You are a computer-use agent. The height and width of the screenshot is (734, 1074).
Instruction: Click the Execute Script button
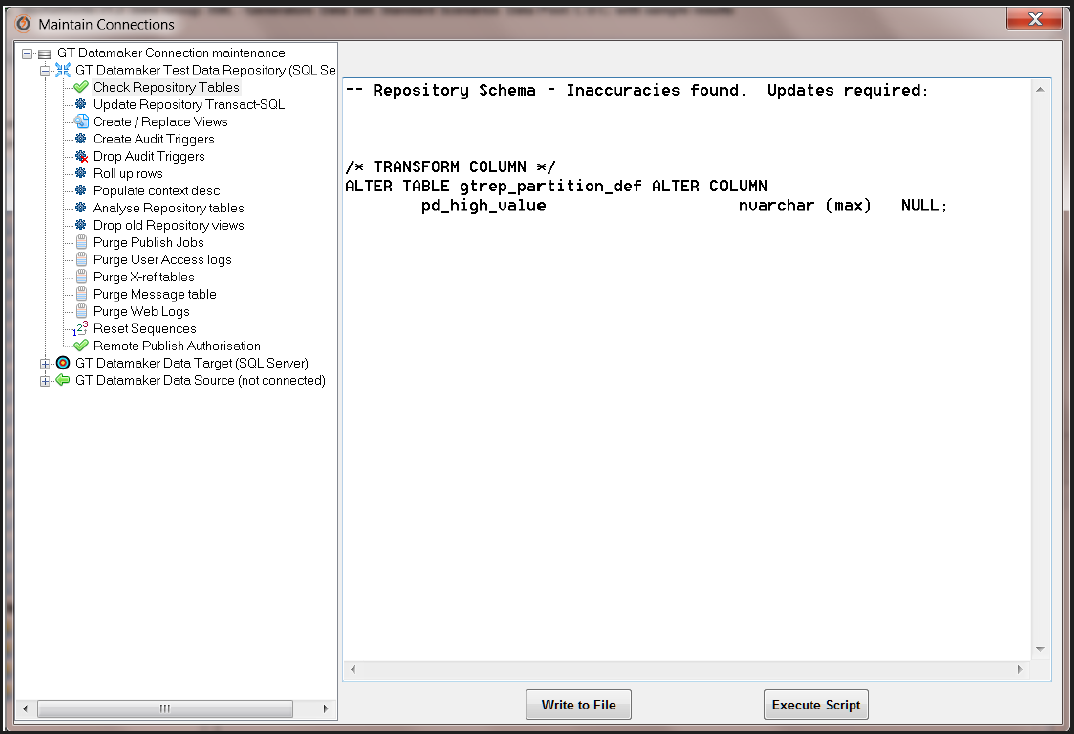[816, 705]
